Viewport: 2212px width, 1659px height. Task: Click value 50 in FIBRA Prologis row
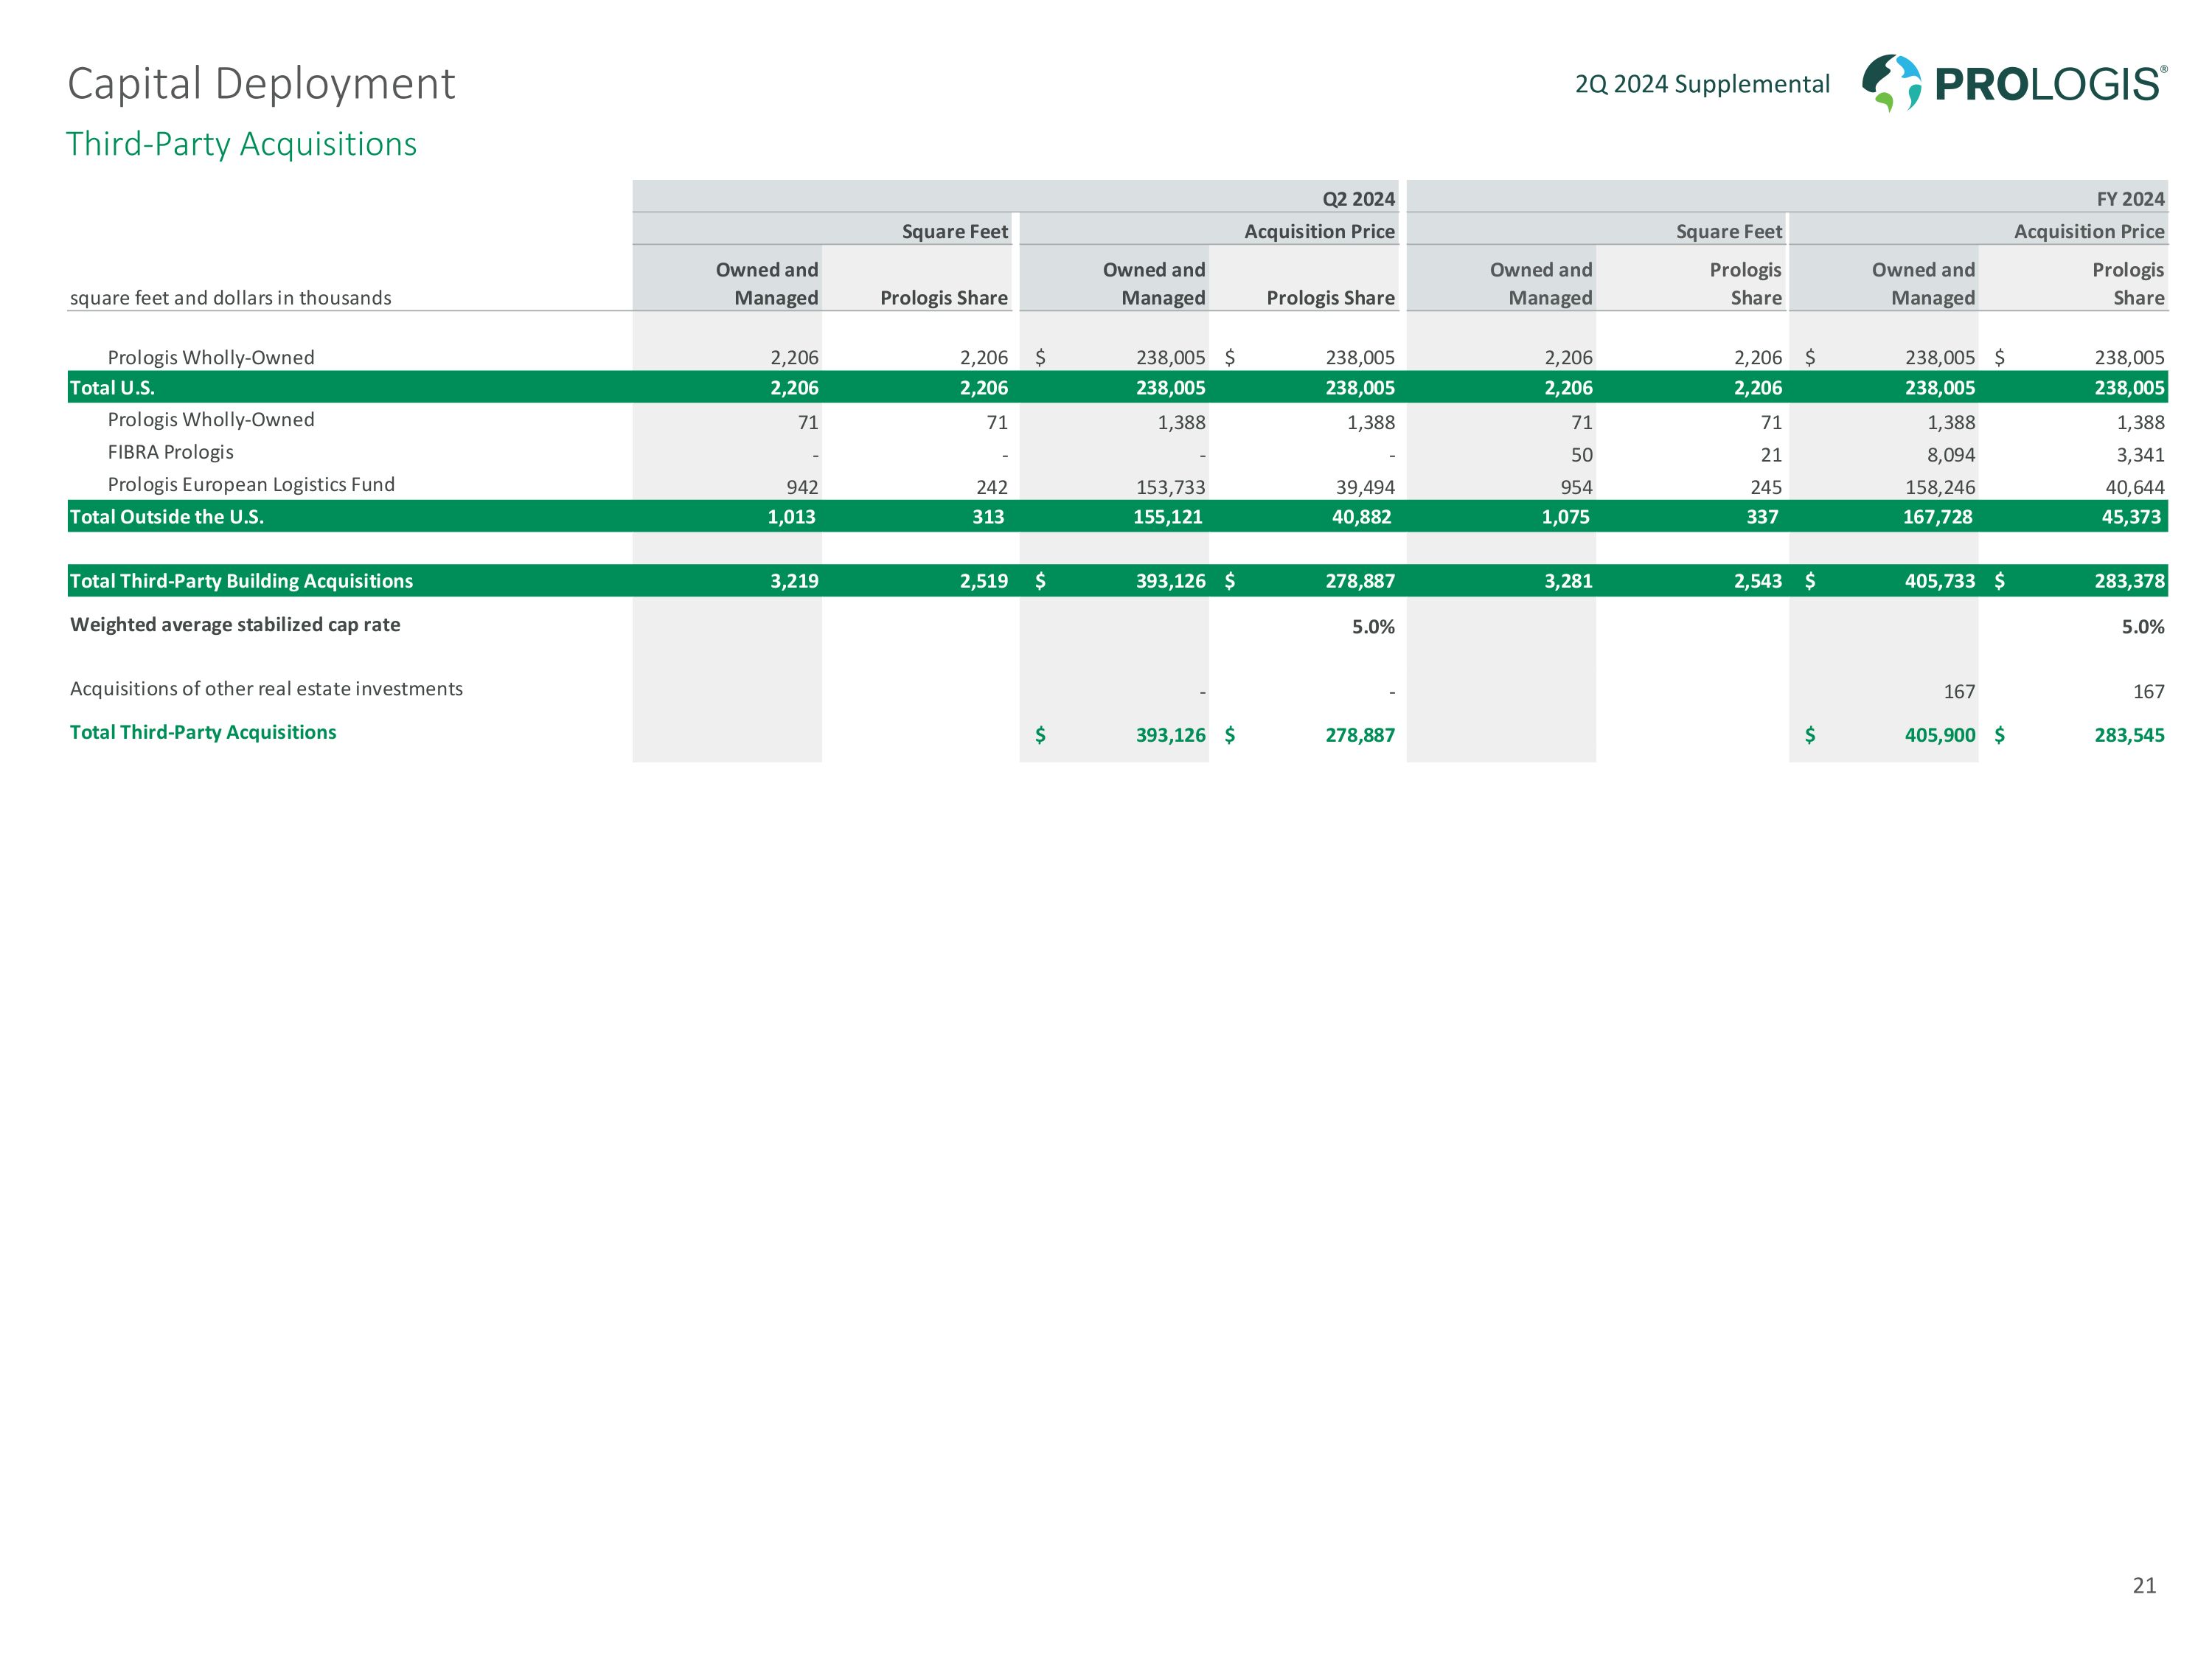click(1582, 455)
